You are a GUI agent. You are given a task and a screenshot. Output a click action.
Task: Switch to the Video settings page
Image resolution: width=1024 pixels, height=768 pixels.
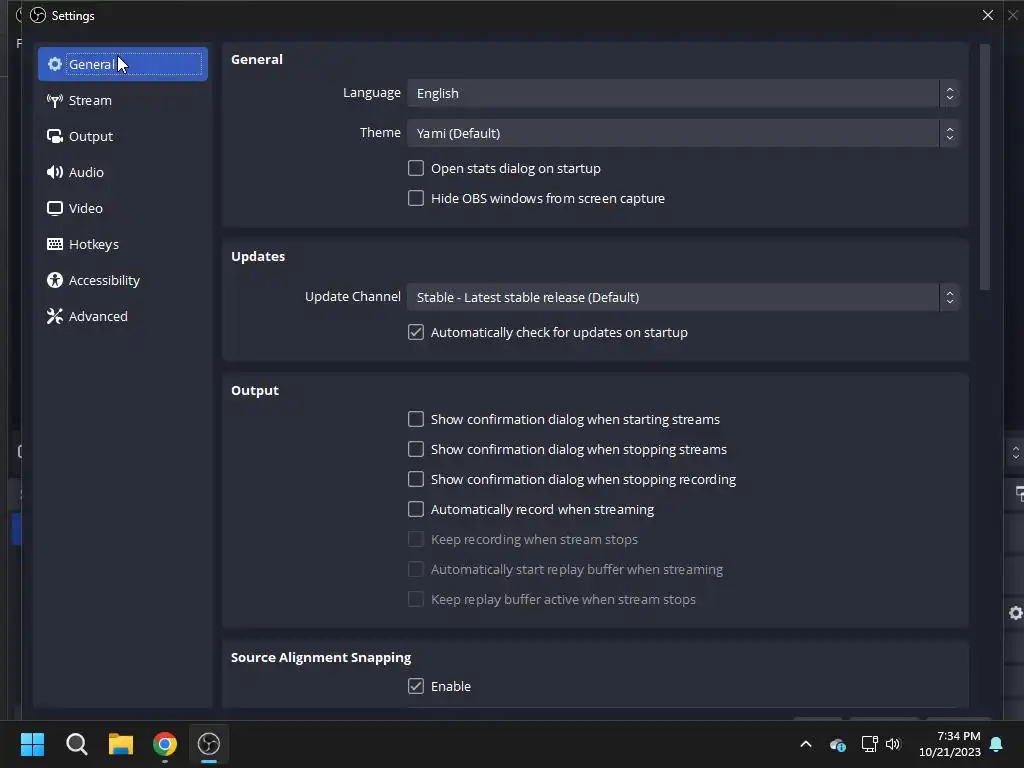pyautogui.click(x=123, y=208)
